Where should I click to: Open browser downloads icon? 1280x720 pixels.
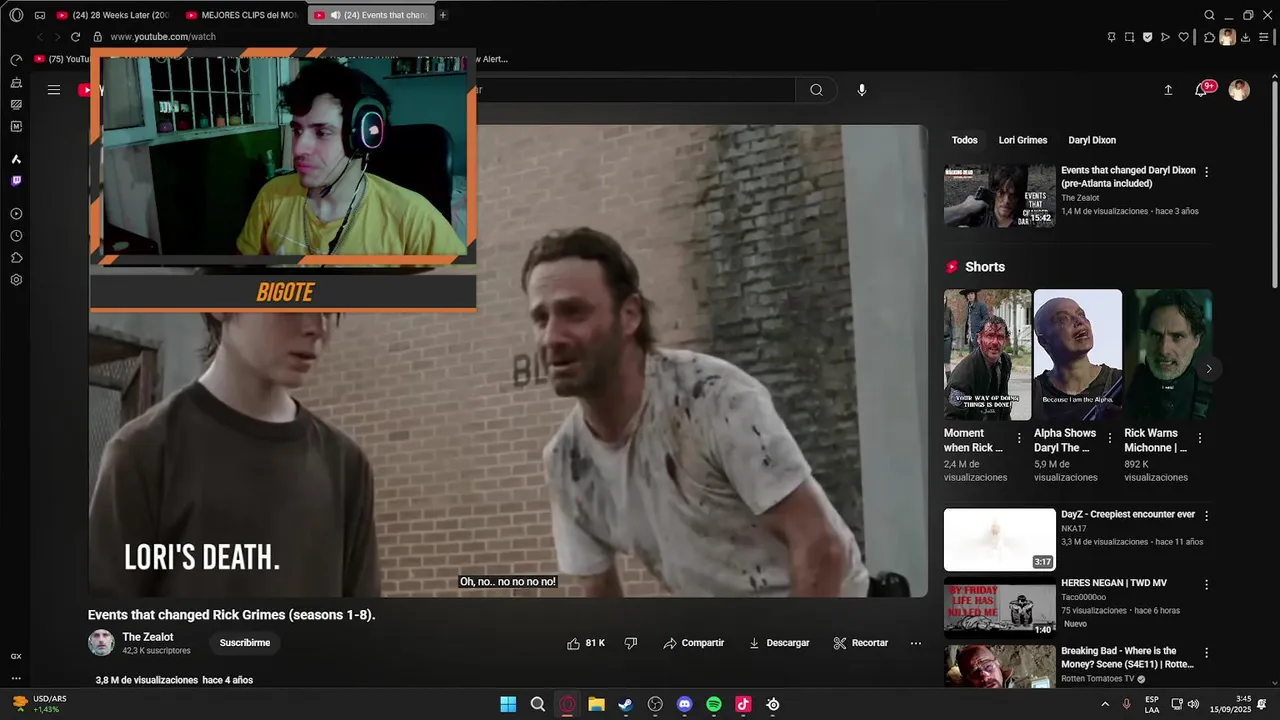click(1246, 37)
